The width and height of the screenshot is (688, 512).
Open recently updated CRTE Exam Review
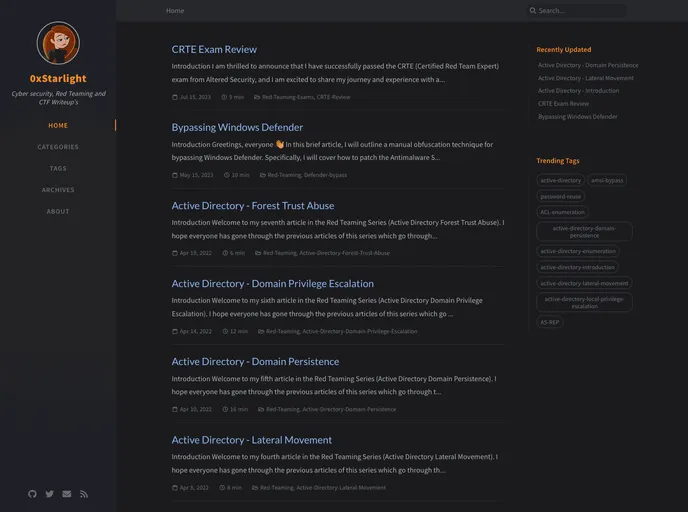tap(563, 104)
